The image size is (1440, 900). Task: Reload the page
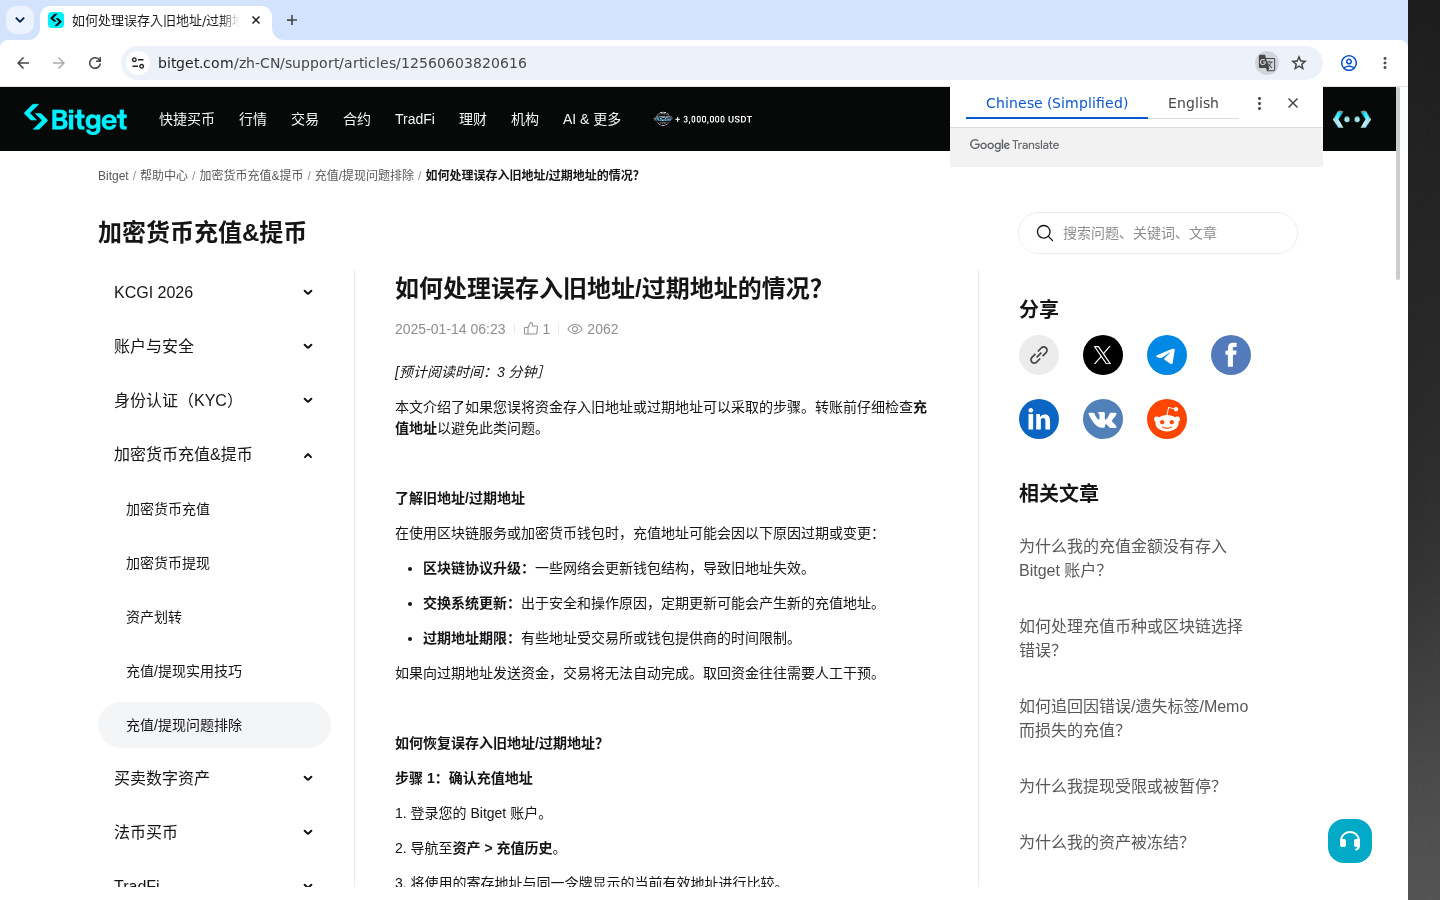(95, 63)
